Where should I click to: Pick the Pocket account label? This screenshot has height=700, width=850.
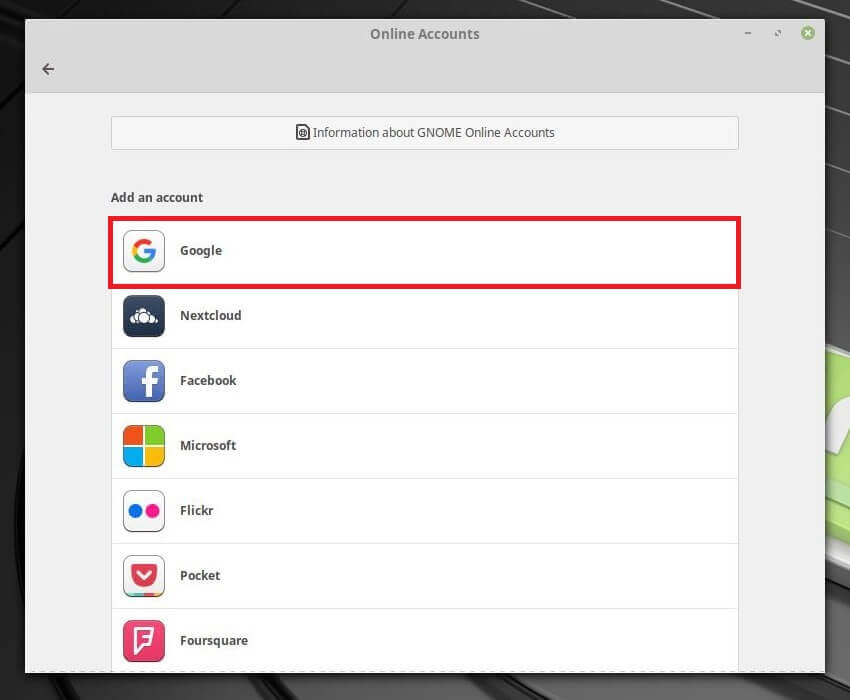pyautogui.click(x=200, y=576)
